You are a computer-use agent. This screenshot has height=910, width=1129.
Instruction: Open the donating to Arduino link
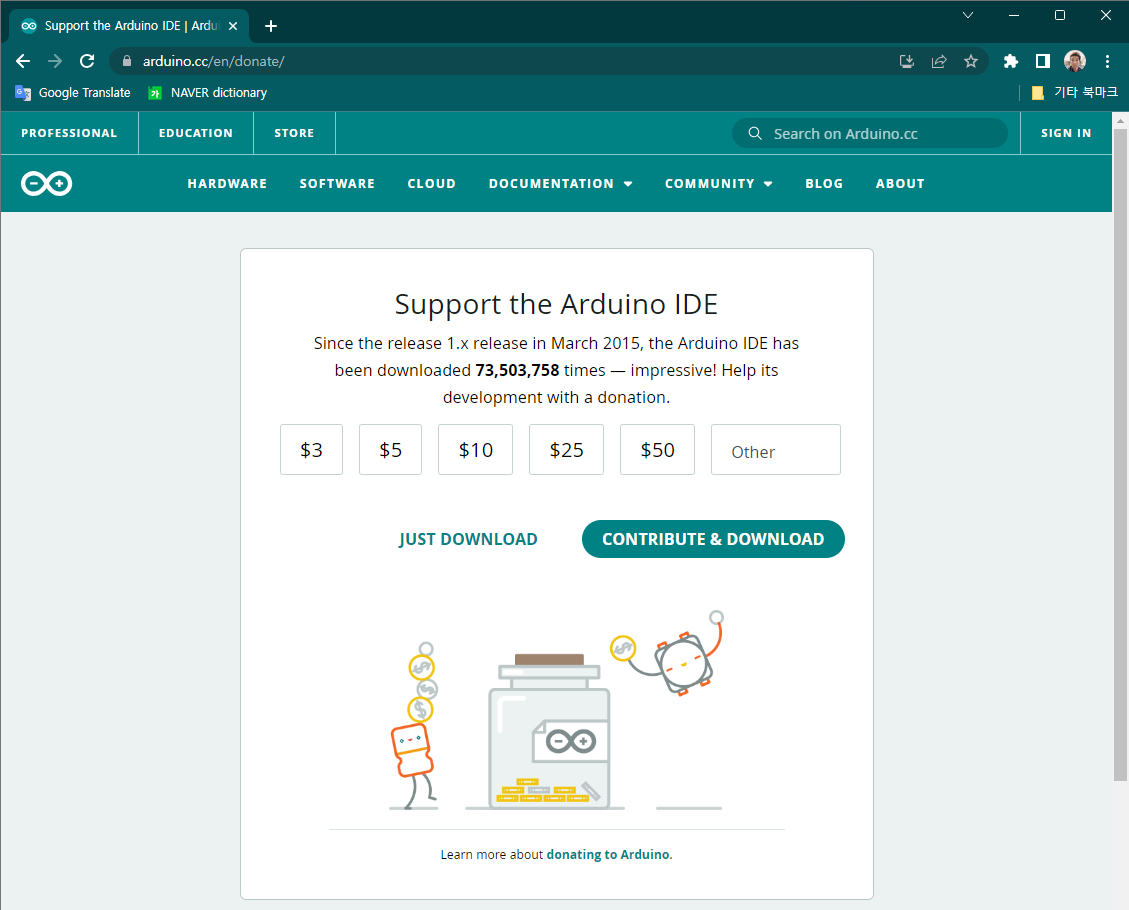(608, 855)
